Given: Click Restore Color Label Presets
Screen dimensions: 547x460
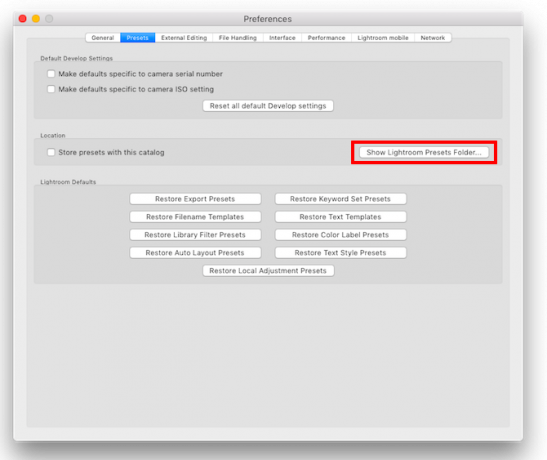Looking at the screenshot, I should coord(340,235).
